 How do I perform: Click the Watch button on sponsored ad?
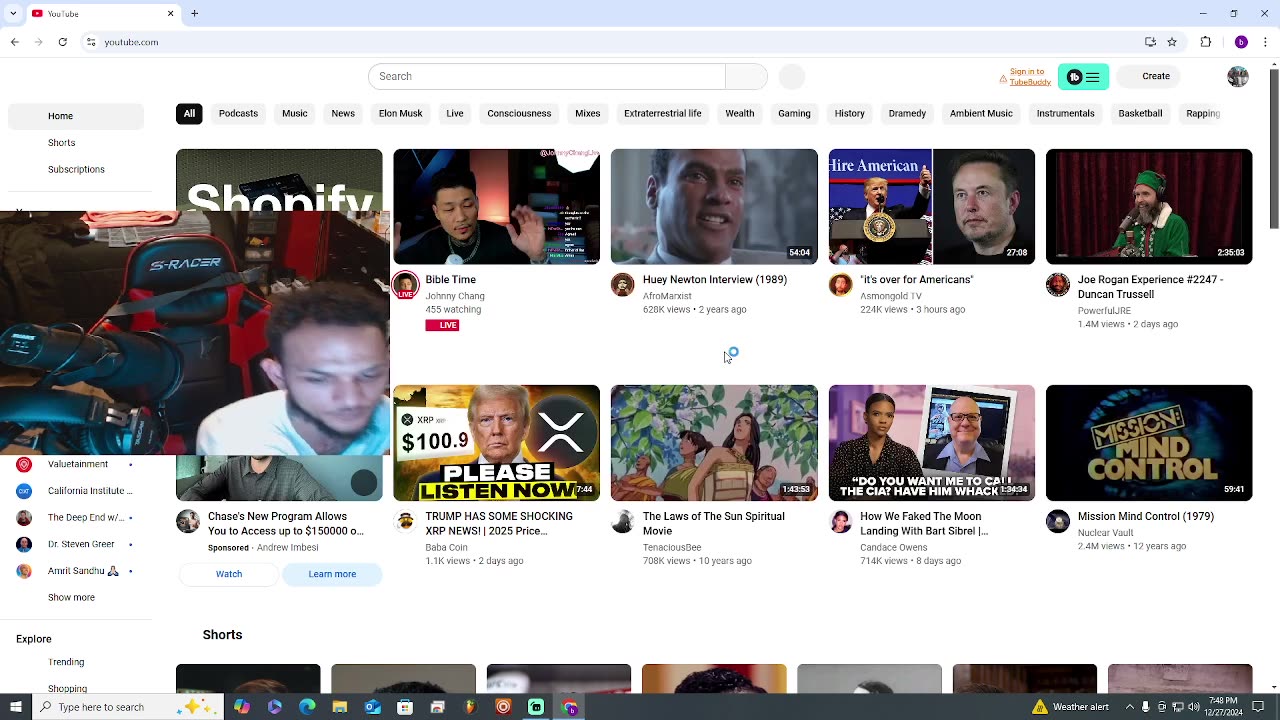click(x=229, y=574)
